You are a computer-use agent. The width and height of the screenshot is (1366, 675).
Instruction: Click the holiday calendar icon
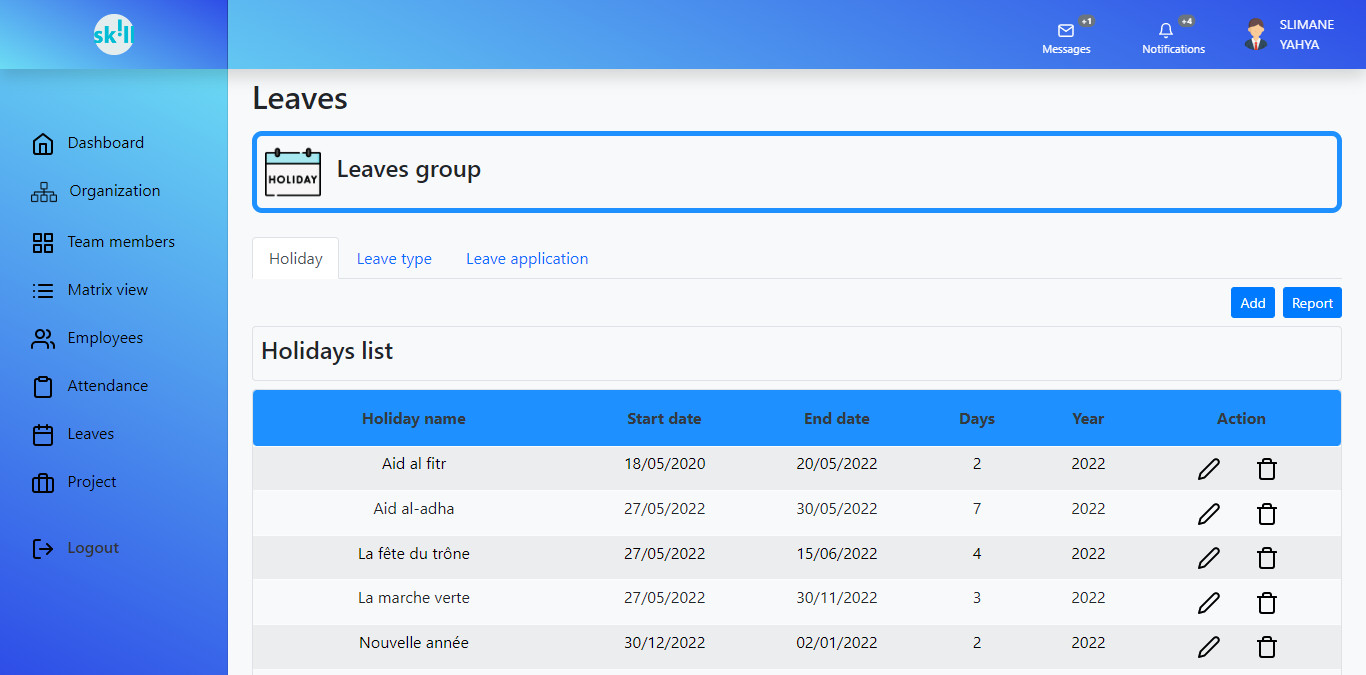coord(292,172)
